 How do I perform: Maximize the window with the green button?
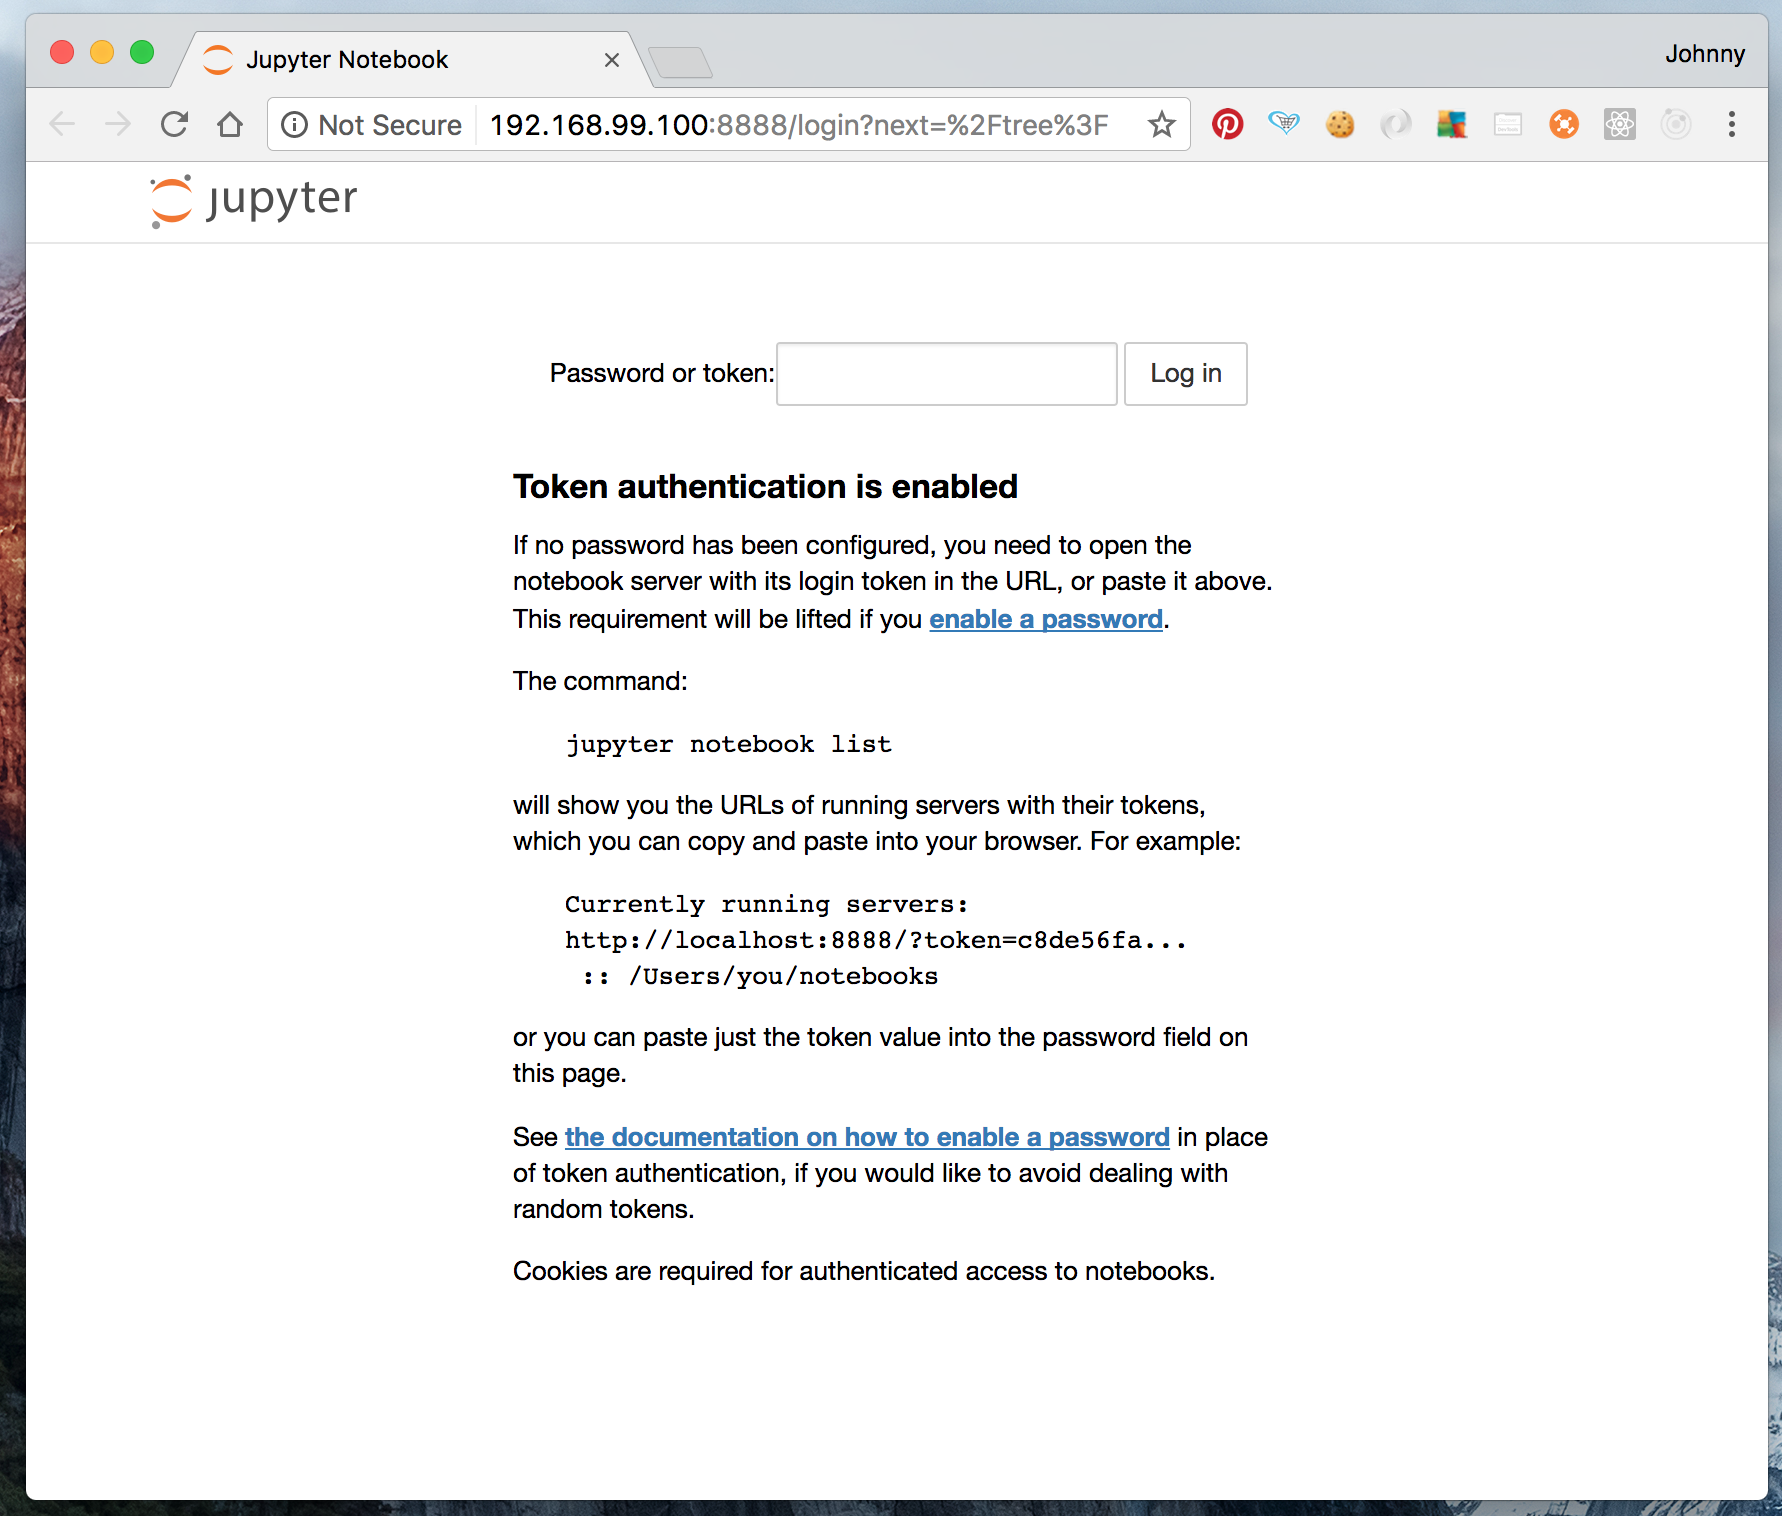tap(142, 52)
